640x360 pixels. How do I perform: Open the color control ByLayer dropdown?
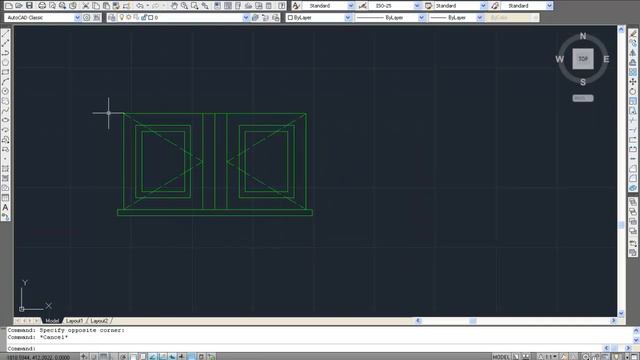pos(348,18)
